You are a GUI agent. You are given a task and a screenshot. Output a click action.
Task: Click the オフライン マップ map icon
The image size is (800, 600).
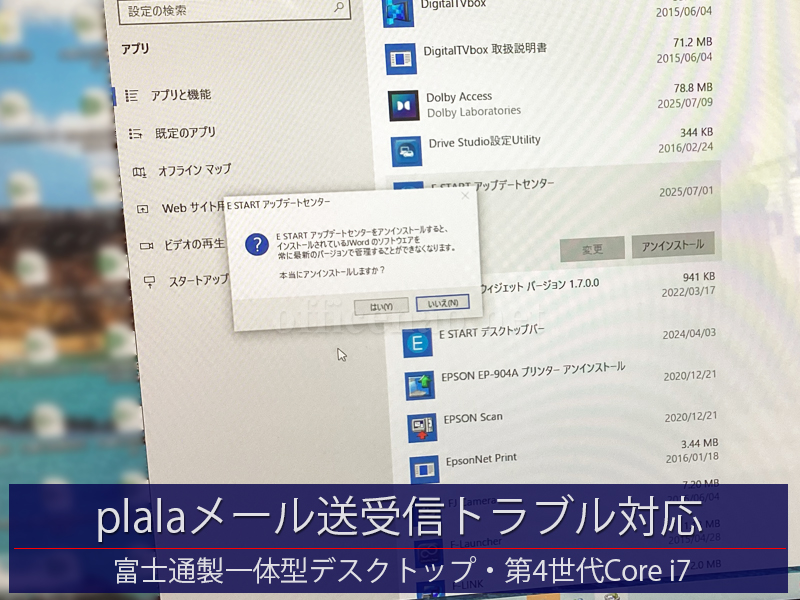[139, 172]
